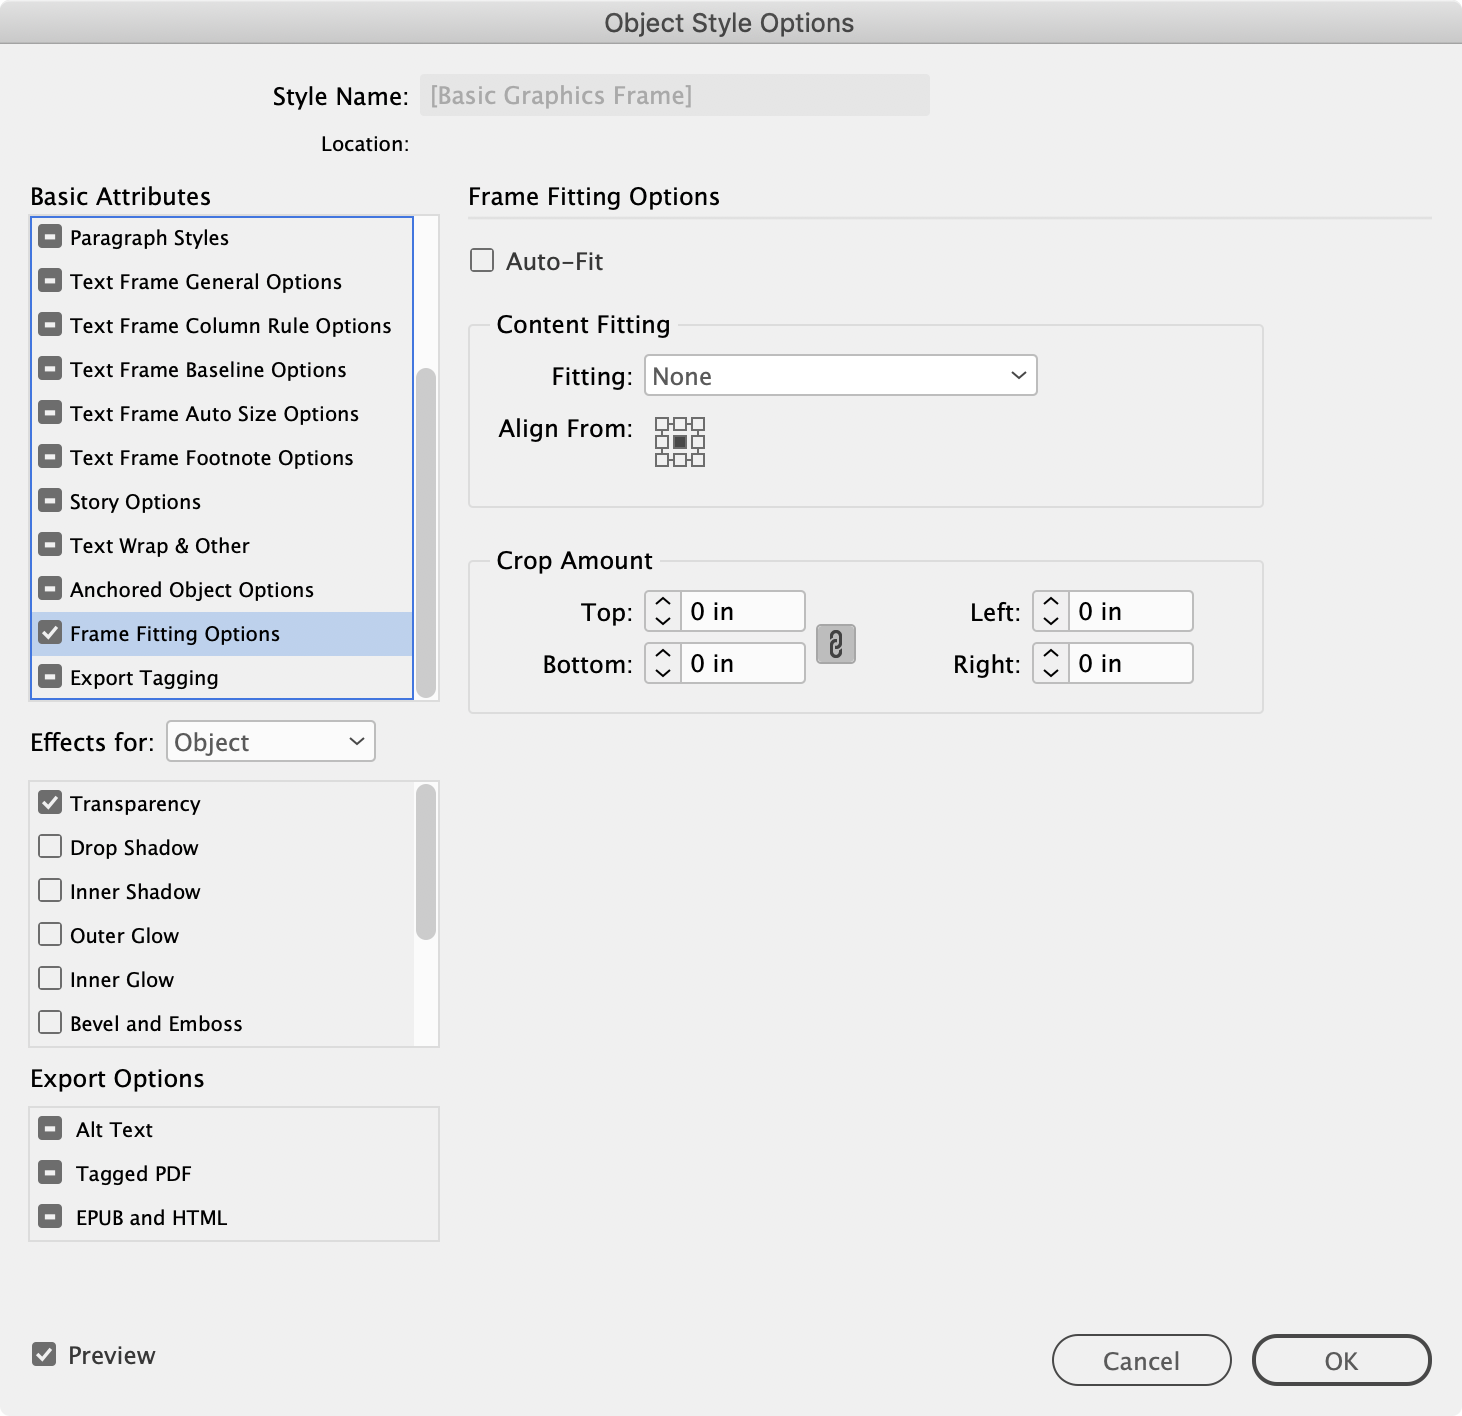
Task: Open the Effects for Object dropdown
Action: point(271,742)
